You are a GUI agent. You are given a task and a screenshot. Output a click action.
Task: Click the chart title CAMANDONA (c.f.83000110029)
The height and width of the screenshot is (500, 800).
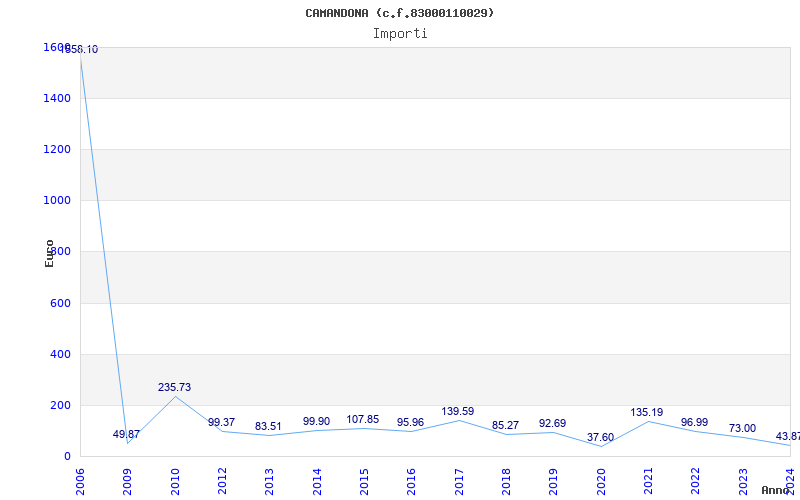[x=399, y=13]
